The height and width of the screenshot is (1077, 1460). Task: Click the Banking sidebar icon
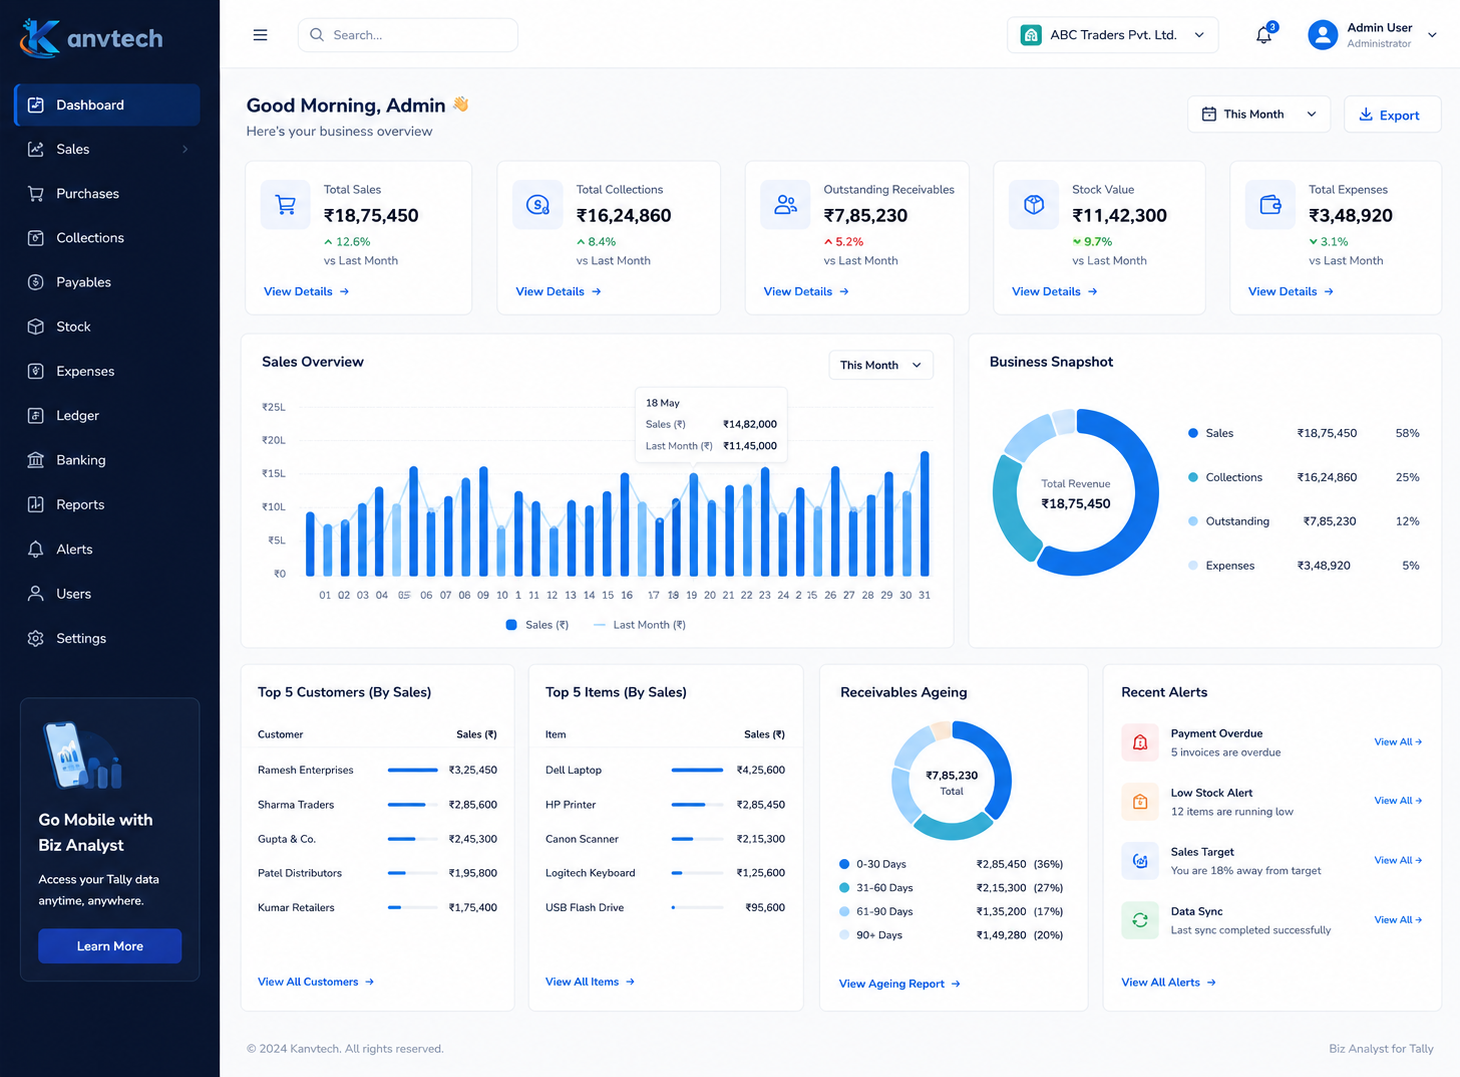[x=36, y=460]
